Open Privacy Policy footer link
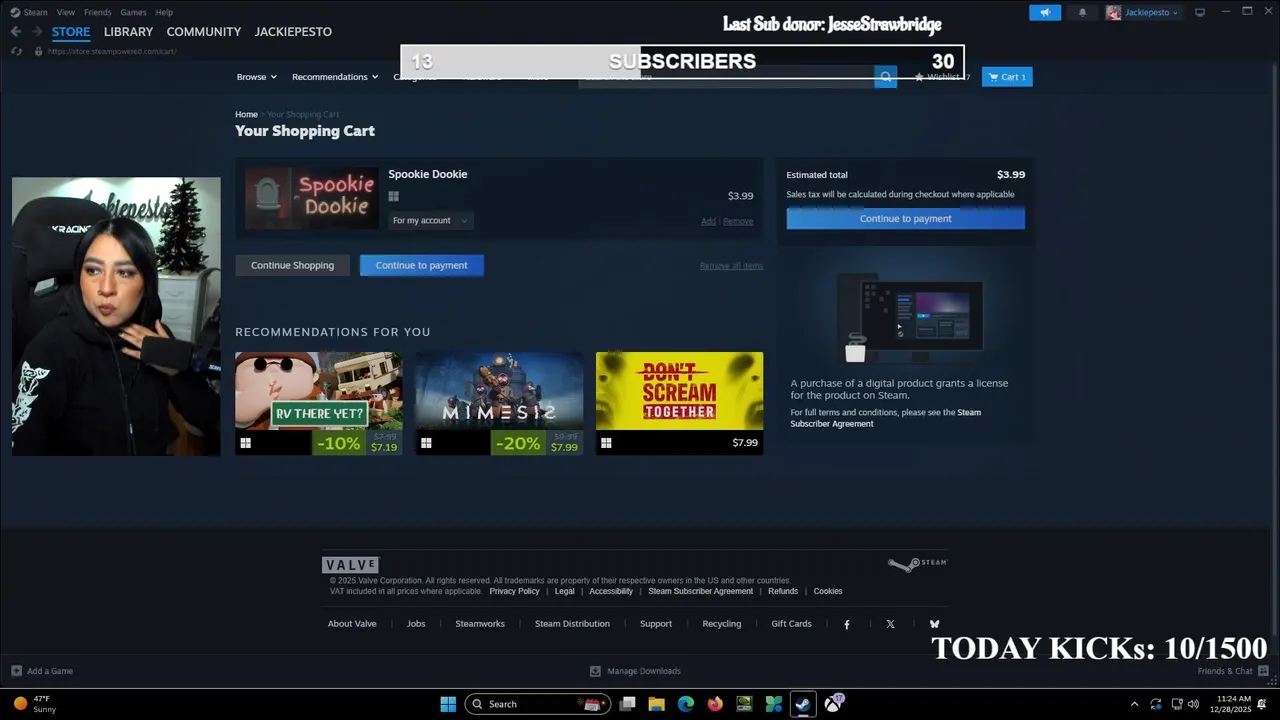Image resolution: width=1280 pixels, height=720 pixels. tap(514, 591)
